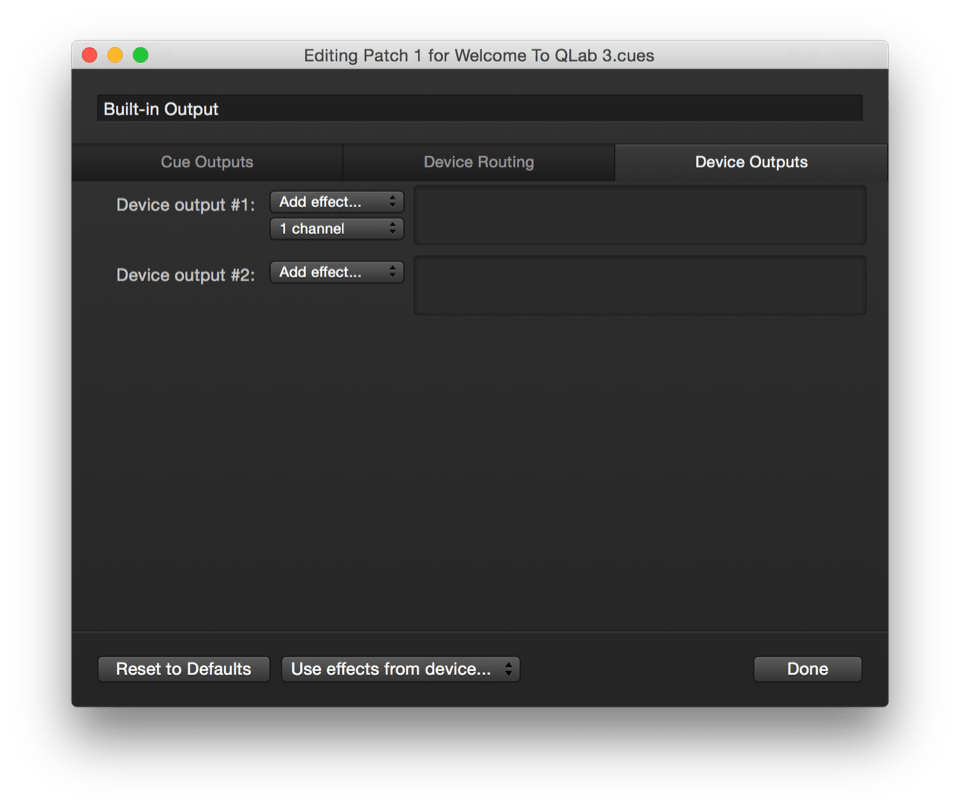This screenshot has width=960, height=809.
Task: Open Add effect menu for Device output #1
Action: pyautogui.click(x=336, y=202)
